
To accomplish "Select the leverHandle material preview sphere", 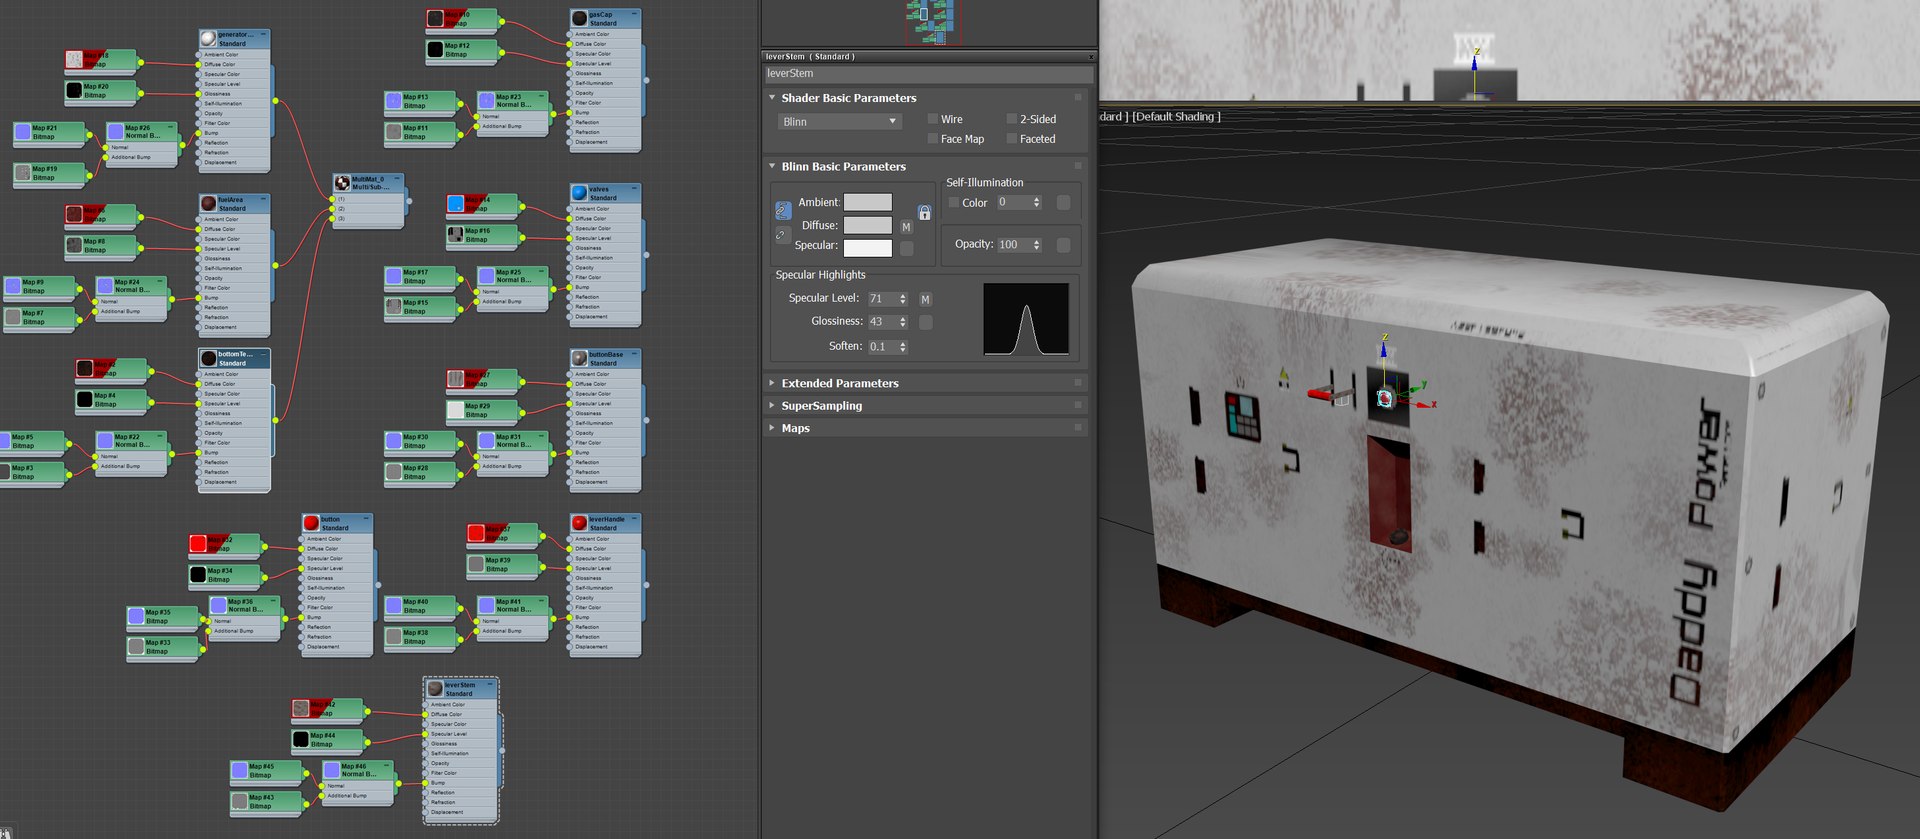I will (579, 523).
